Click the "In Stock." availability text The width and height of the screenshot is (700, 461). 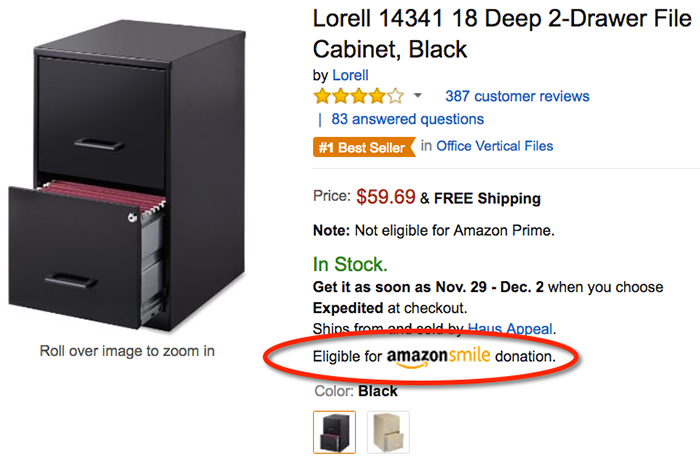pyautogui.click(x=349, y=265)
